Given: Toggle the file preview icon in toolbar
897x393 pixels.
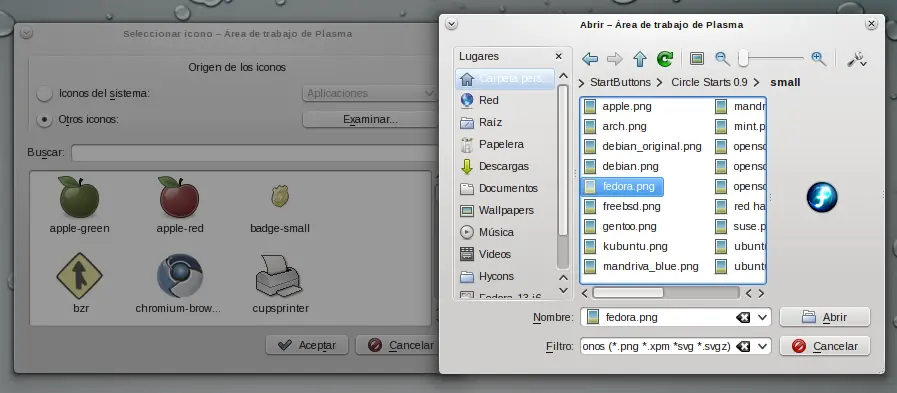Looking at the screenshot, I should click(696, 58).
